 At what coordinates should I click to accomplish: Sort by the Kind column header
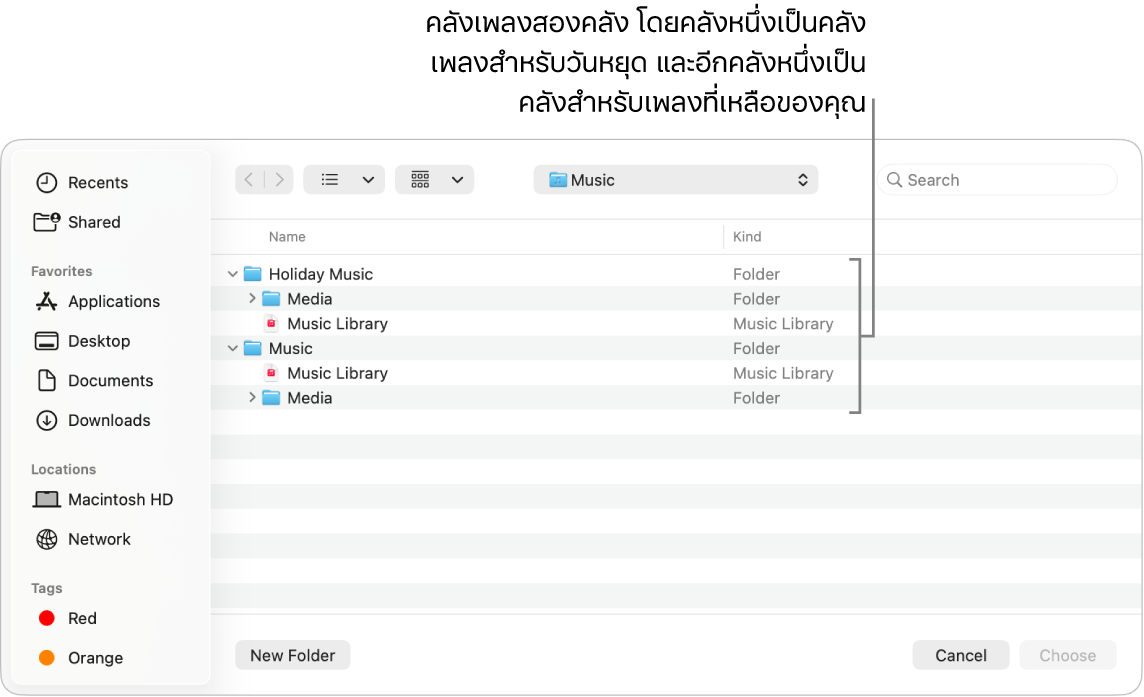pyautogui.click(x=747, y=236)
